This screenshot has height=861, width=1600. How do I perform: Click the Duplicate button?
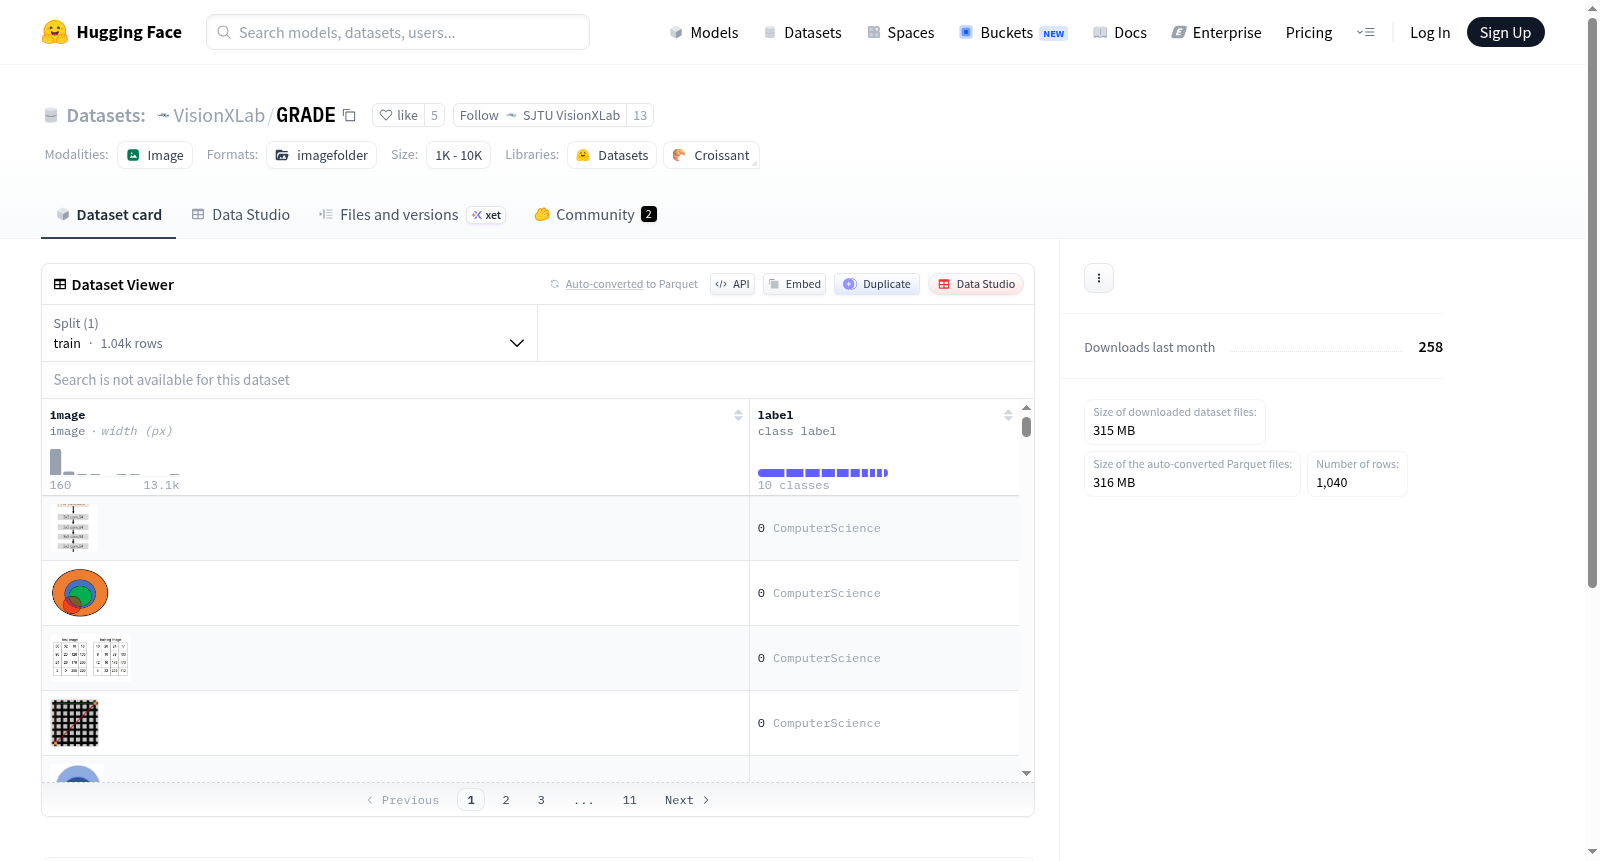click(x=877, y=284)
